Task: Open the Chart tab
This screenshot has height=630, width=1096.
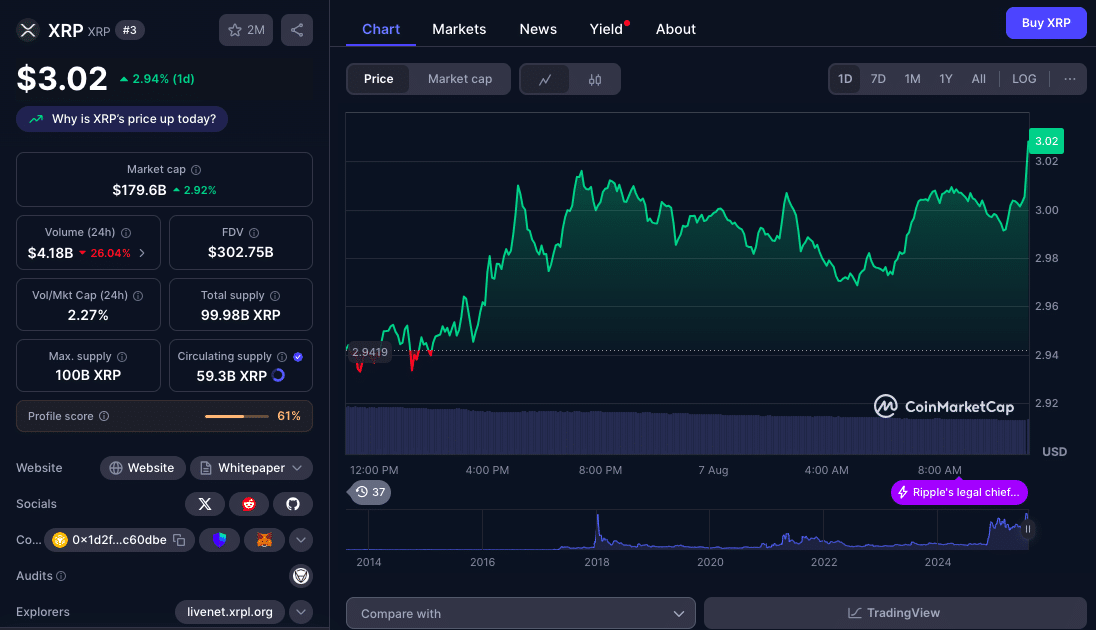Action: coord(381,29)
